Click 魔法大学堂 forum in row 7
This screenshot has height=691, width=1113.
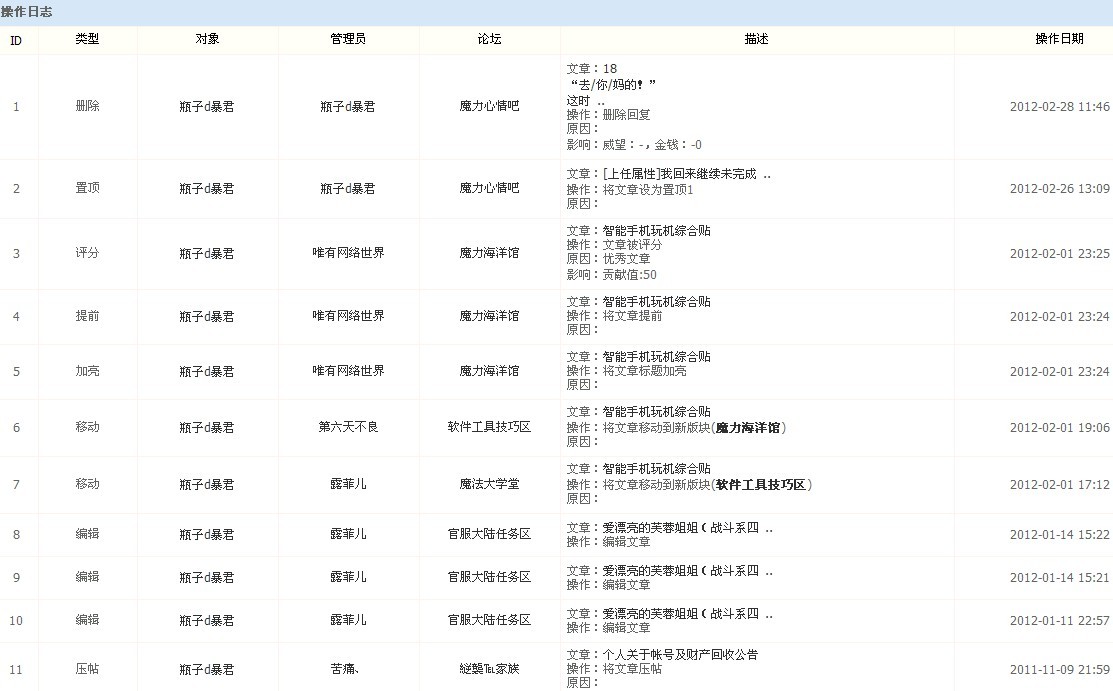pos(489,484)
